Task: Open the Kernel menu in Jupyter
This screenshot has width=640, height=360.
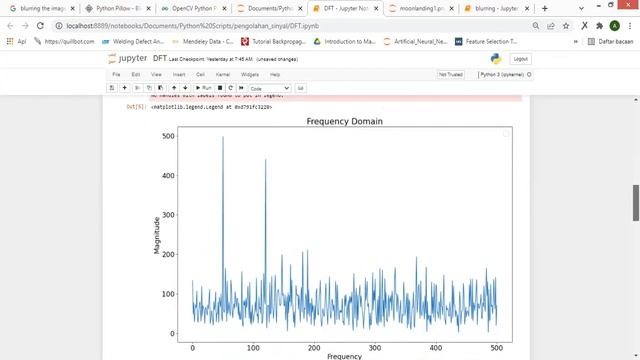Action: click(x=222, y=75)
